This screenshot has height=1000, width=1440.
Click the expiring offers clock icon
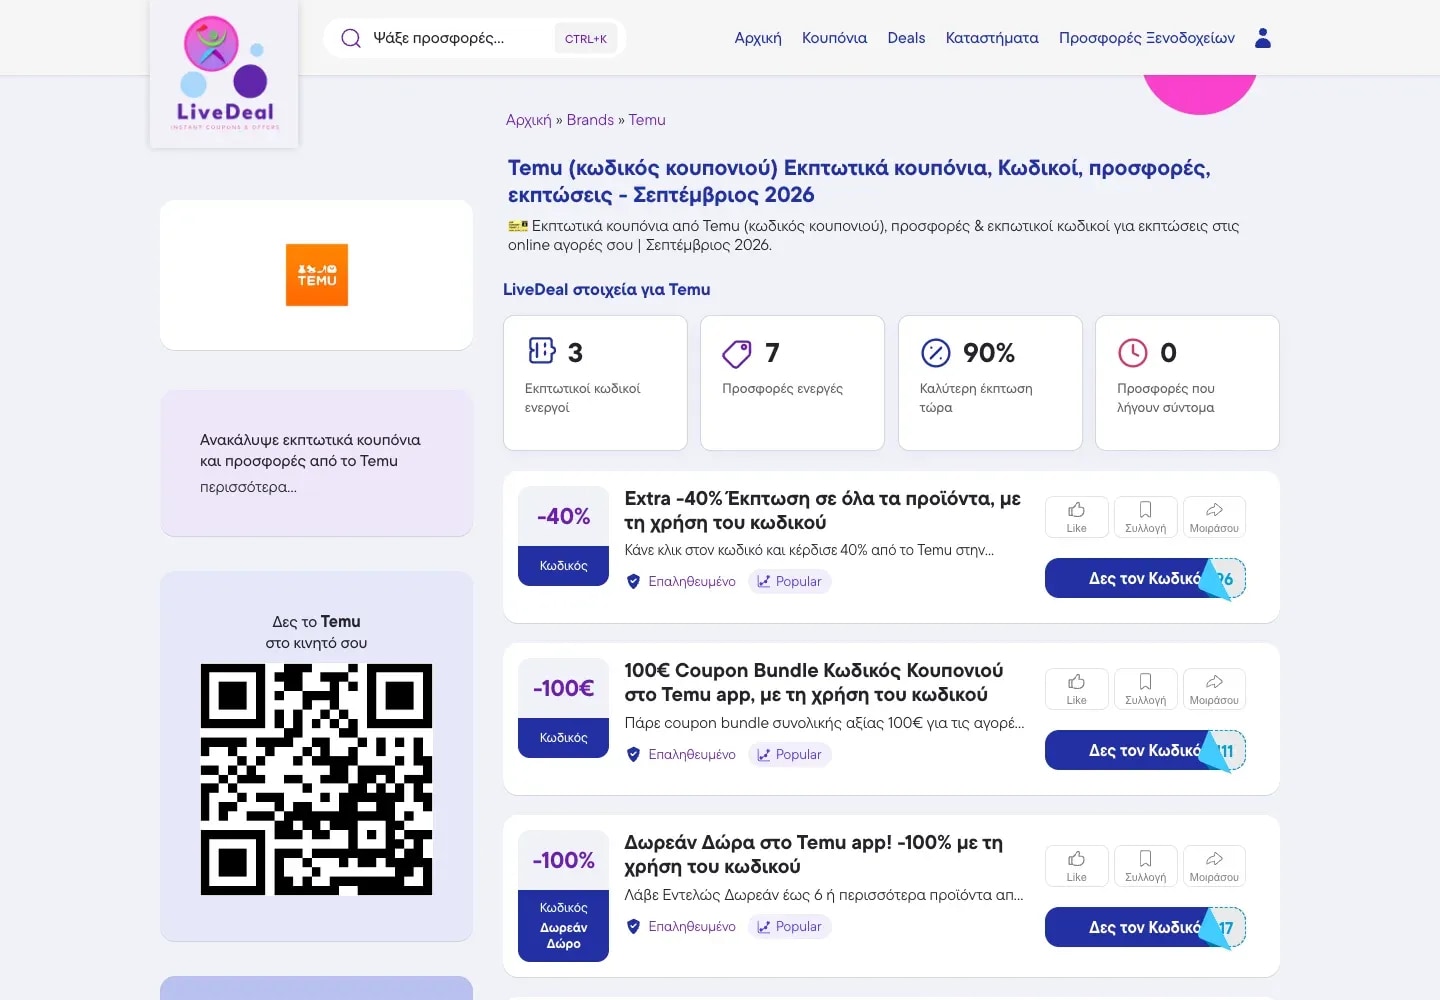pos(1132,353)
